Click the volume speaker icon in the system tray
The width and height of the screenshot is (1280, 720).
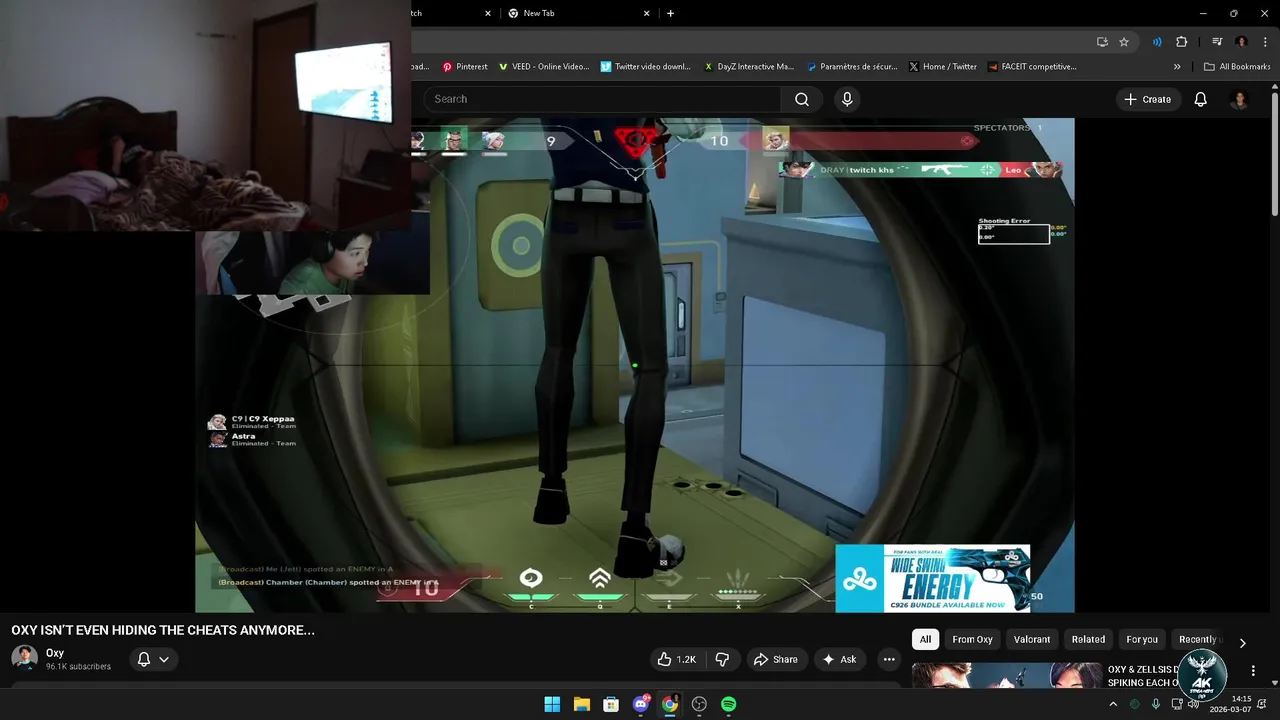coord(1193,704)
